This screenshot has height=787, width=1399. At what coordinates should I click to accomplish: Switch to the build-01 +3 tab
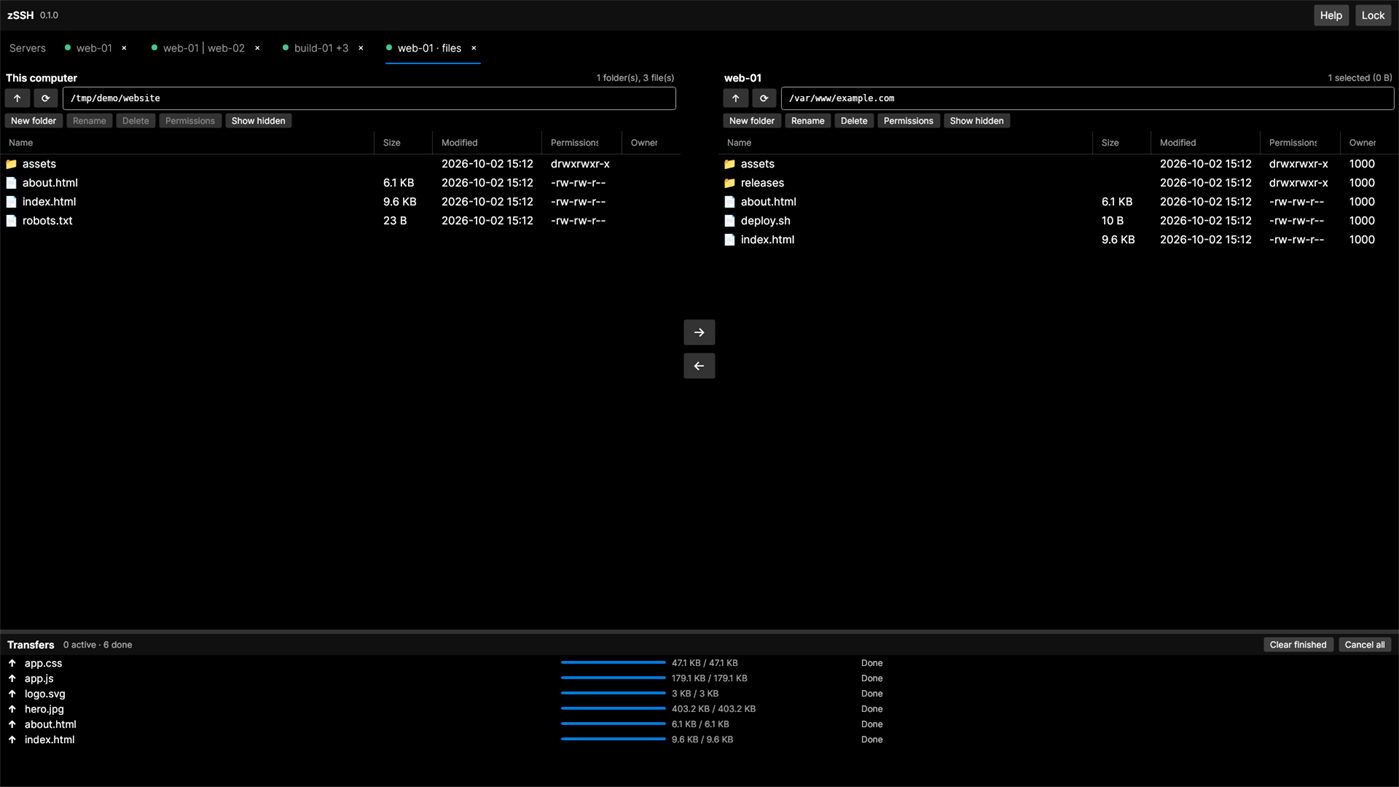point(321,48)
